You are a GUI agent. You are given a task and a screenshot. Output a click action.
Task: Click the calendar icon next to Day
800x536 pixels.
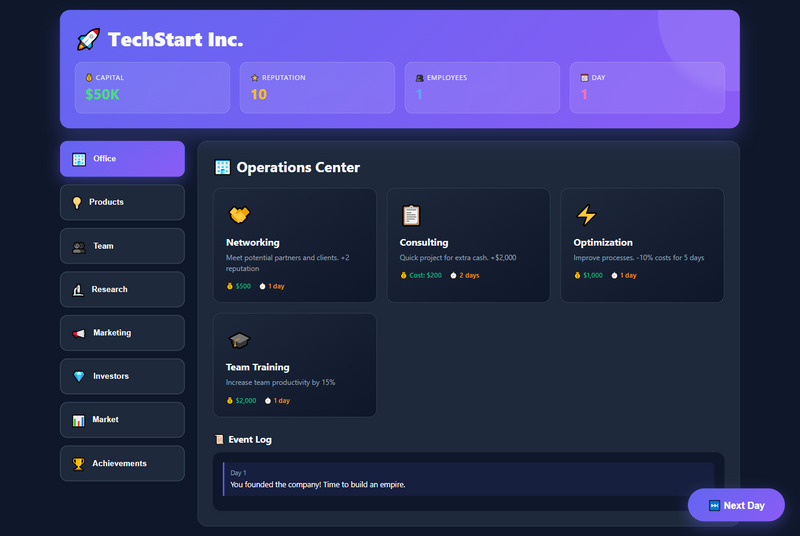(584, 78)
